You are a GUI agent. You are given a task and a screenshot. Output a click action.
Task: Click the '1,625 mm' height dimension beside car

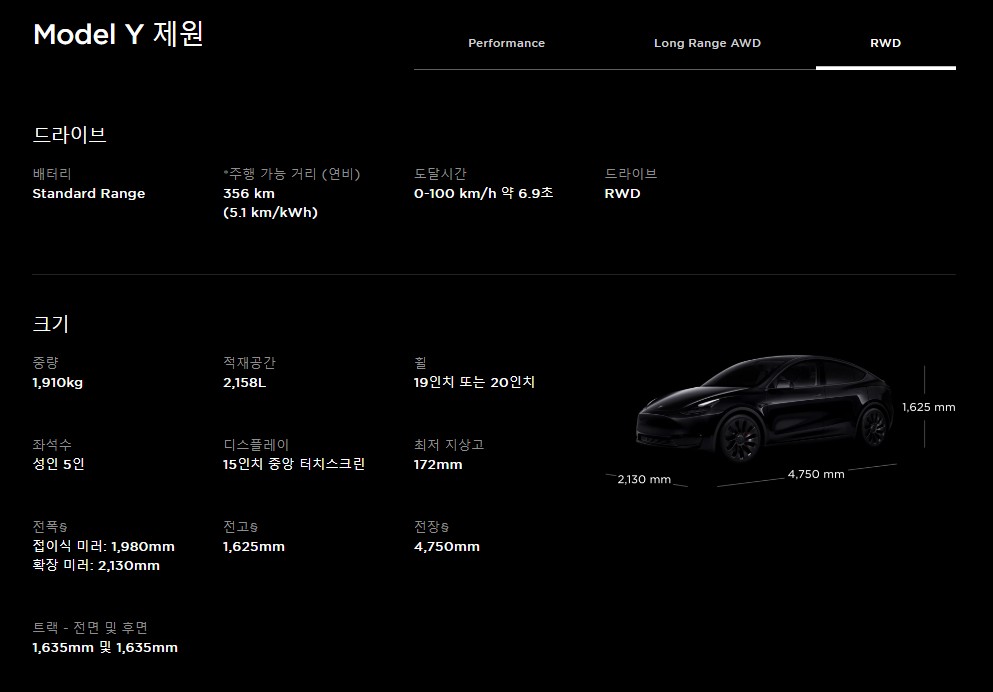928,407
